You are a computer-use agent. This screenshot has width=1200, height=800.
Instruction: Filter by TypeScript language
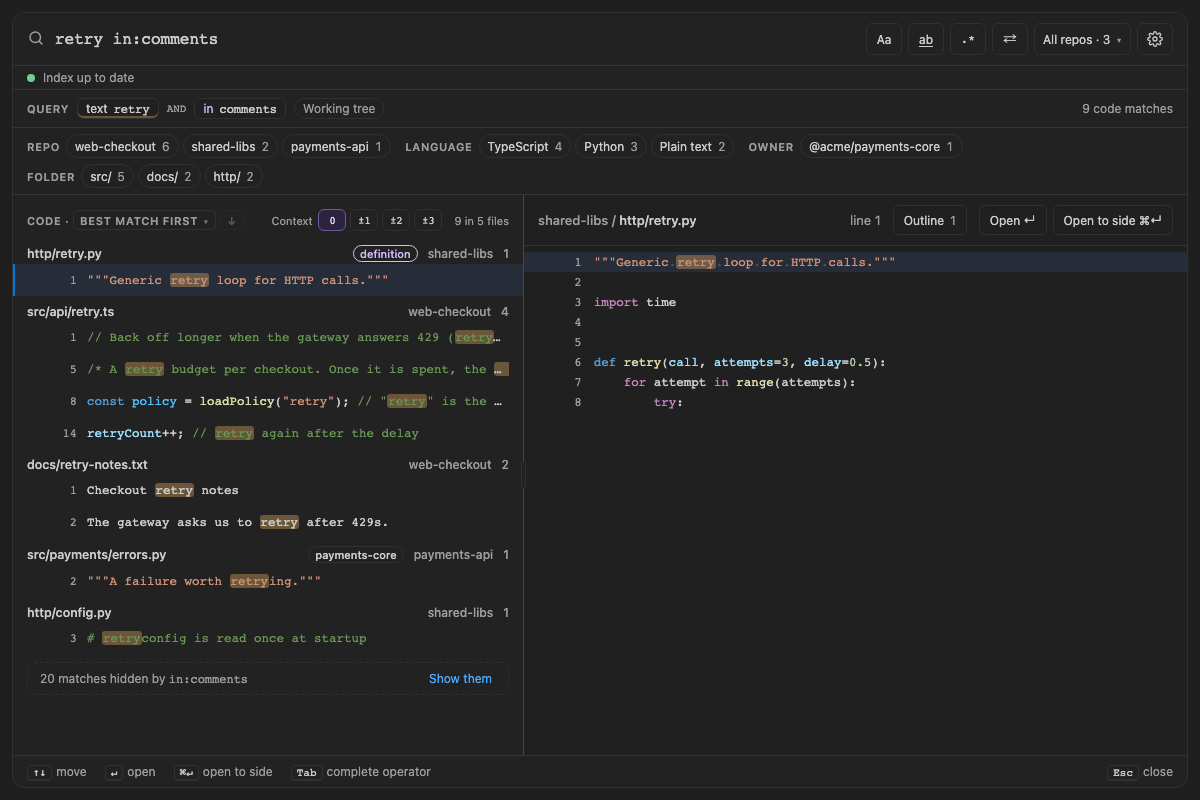coord(525,147)
